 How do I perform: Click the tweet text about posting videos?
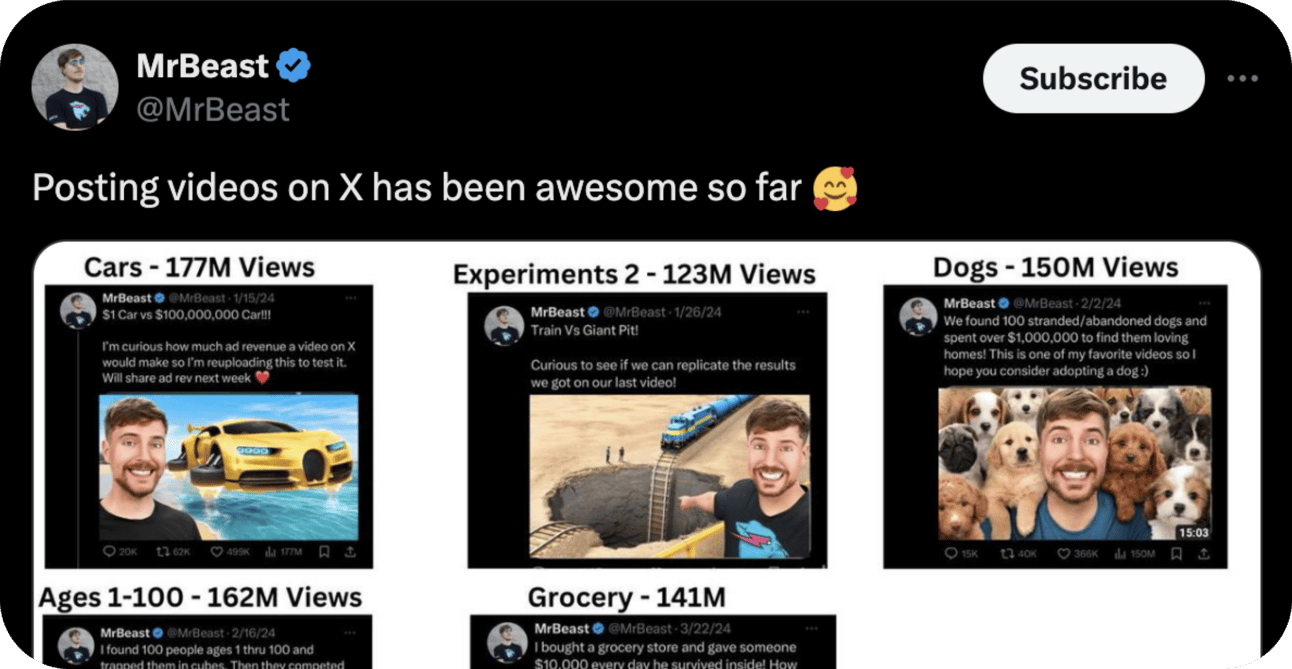(x=417, y=188)
